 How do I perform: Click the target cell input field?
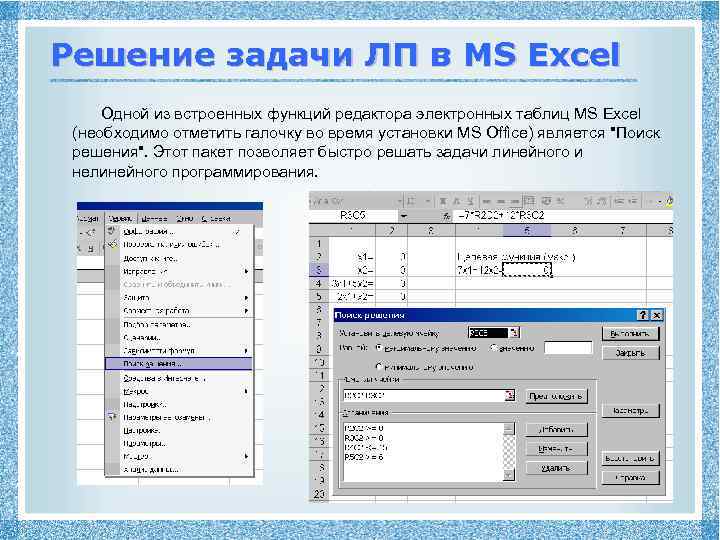coord(488,333)
